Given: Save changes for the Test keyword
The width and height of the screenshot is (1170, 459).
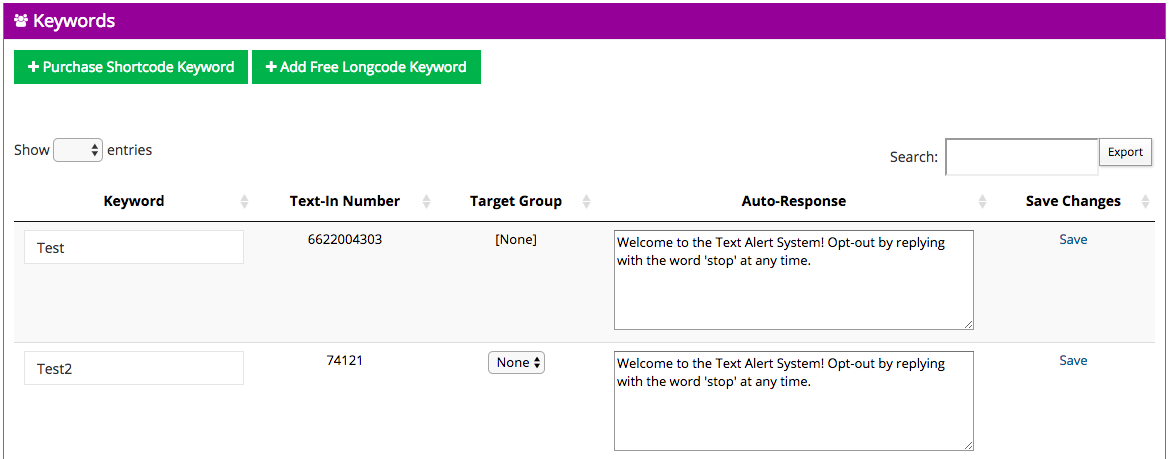Looking at the screenshot, I should click(1073, 240).
